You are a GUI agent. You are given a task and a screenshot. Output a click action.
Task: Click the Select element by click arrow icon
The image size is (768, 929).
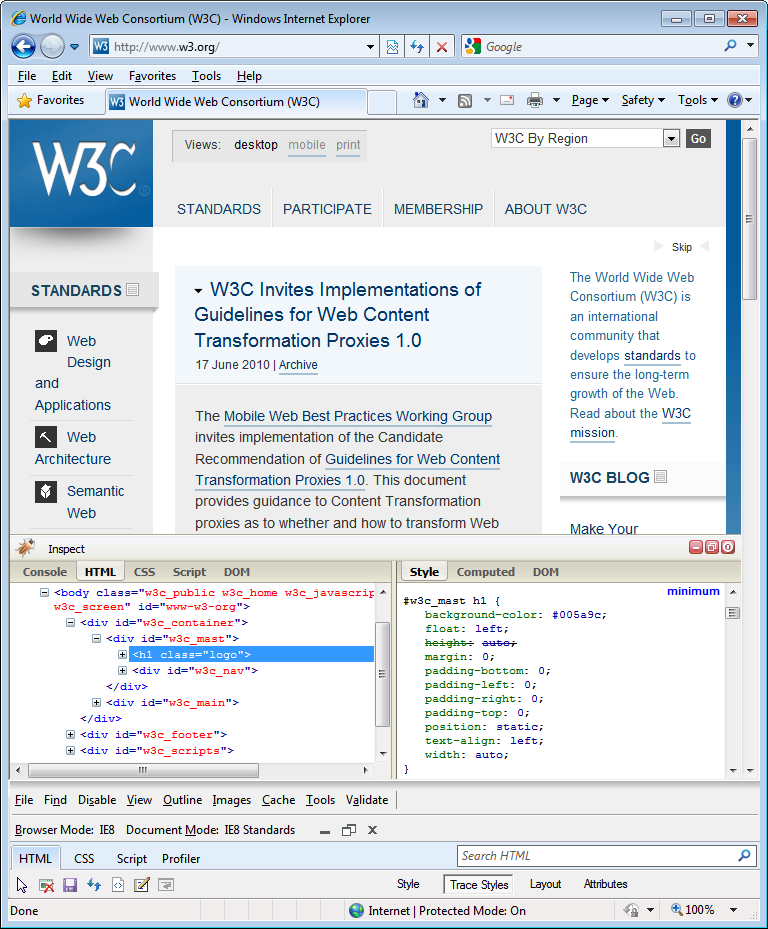[22, 885]
